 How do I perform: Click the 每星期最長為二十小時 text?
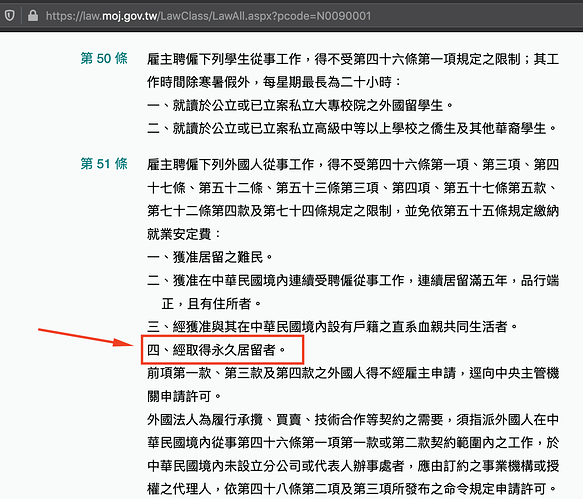click(x=327, y=82)
